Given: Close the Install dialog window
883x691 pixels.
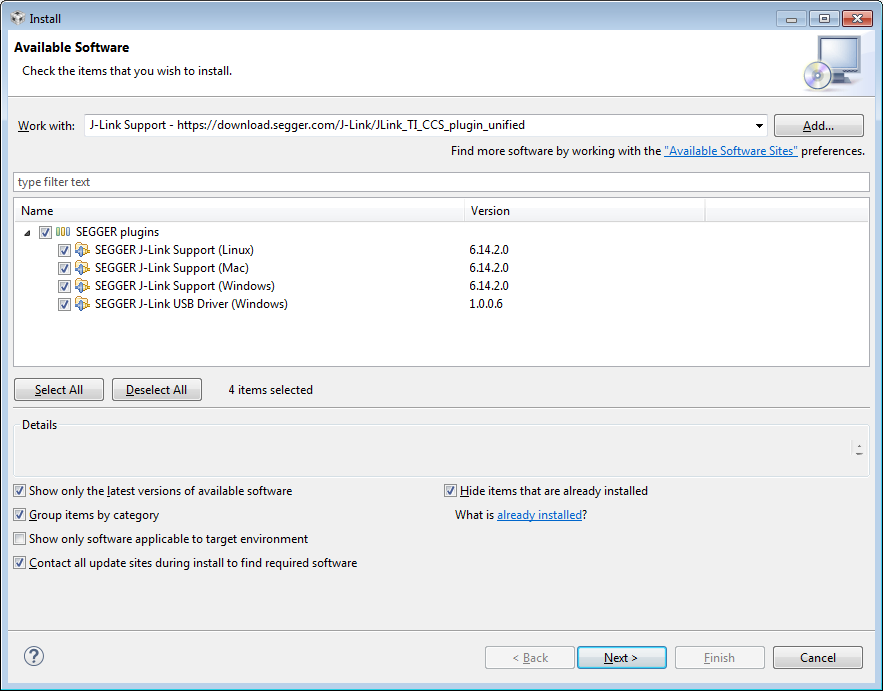Looking at the screenshot, I should point(857,19).
